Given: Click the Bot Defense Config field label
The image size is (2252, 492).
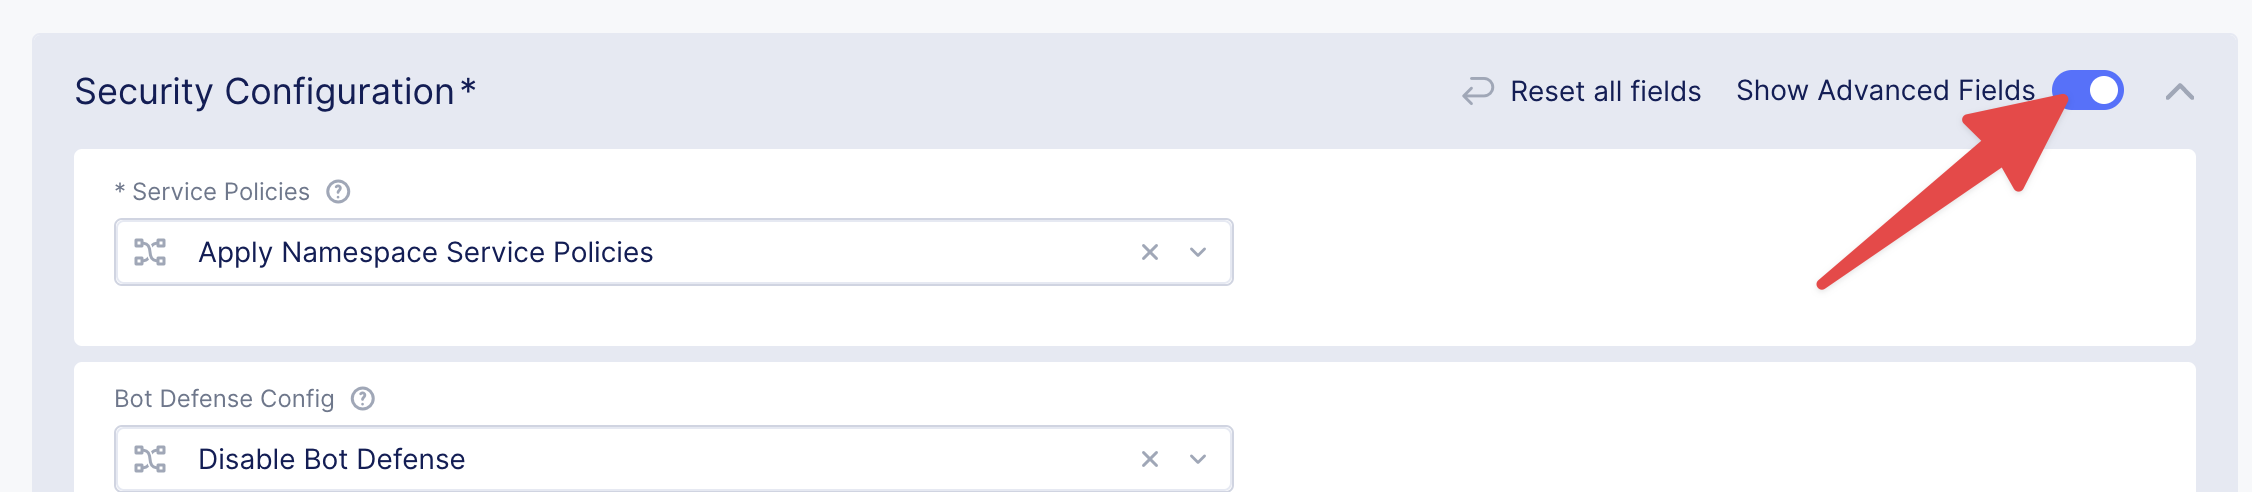Looking at the screenshot, I should [x=224, y=399].
